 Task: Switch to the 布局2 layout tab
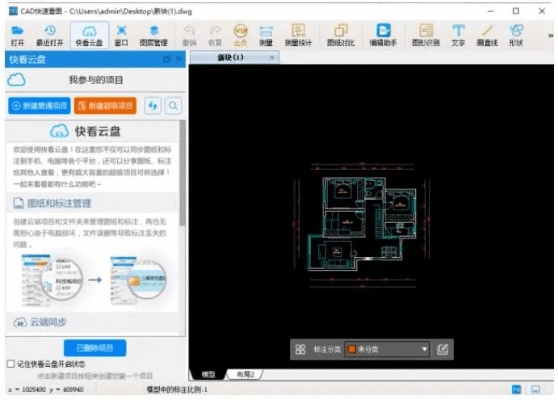tap(246, 374)
